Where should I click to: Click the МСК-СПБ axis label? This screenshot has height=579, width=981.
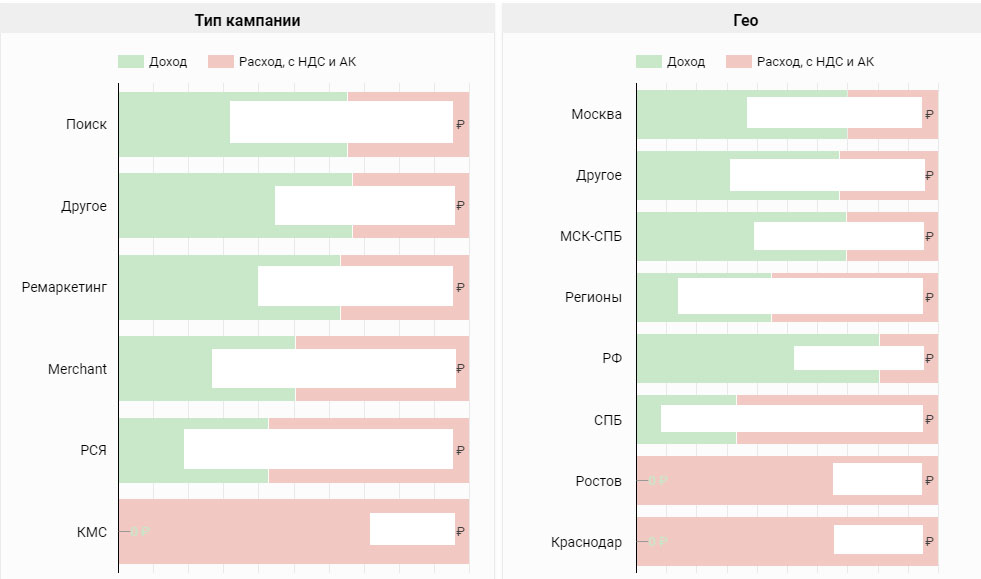pyautogui.click(x=591, y=237)
